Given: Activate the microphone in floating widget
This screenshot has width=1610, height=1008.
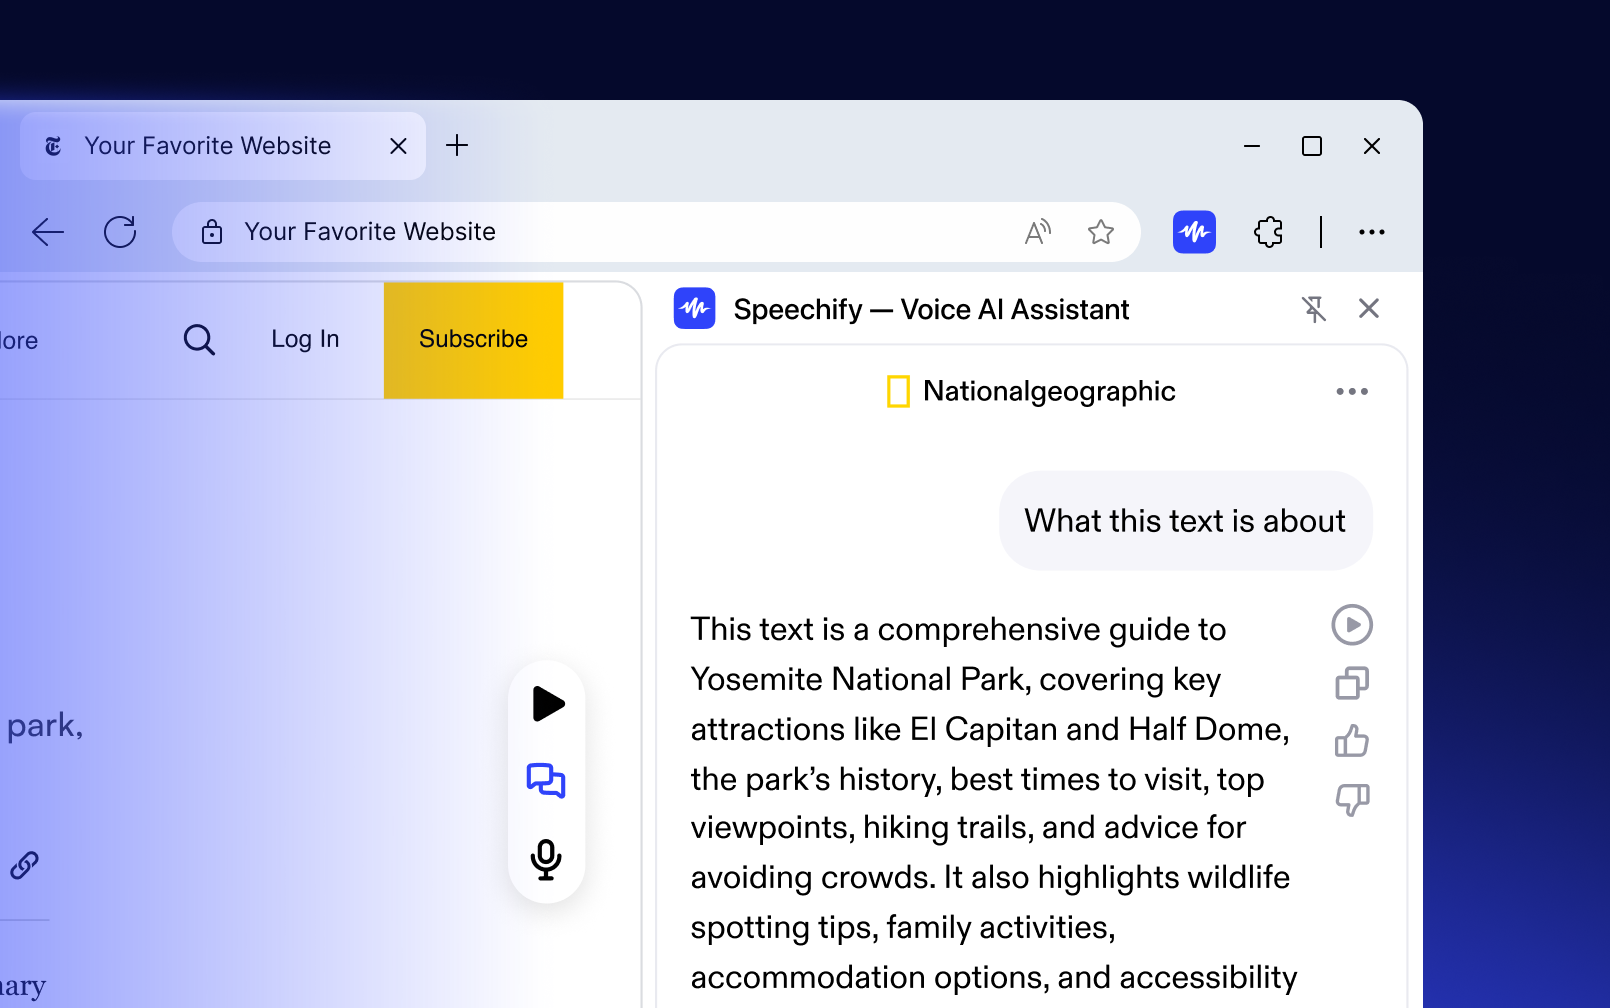Looking at the screenshot, I should click(x=546, y=859).
